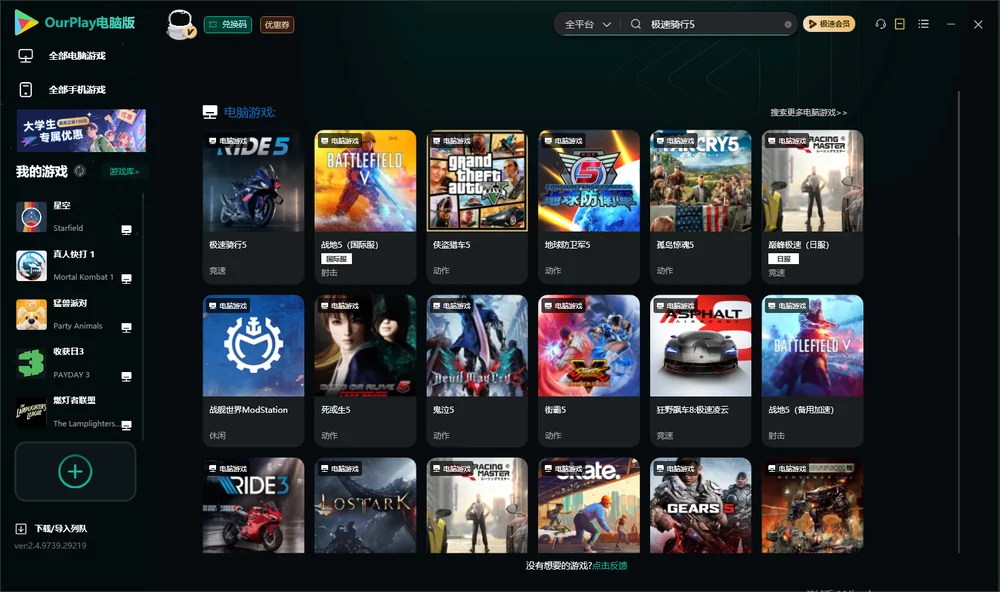
Task: Click the 日服 tag on 巅峰极速
Action: pos(784,259)
